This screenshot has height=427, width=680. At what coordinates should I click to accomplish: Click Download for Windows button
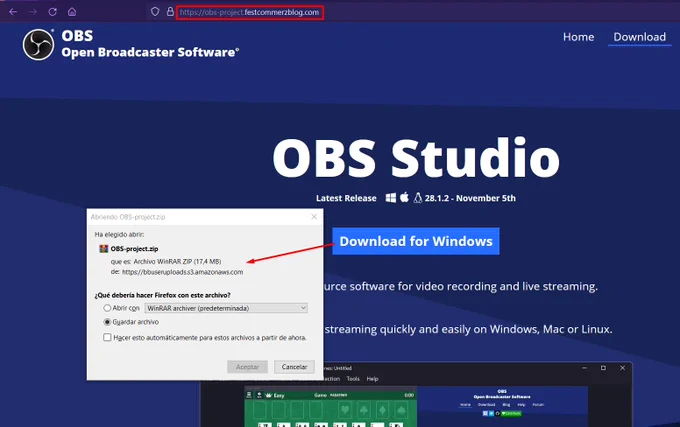(x=416, y=241)
